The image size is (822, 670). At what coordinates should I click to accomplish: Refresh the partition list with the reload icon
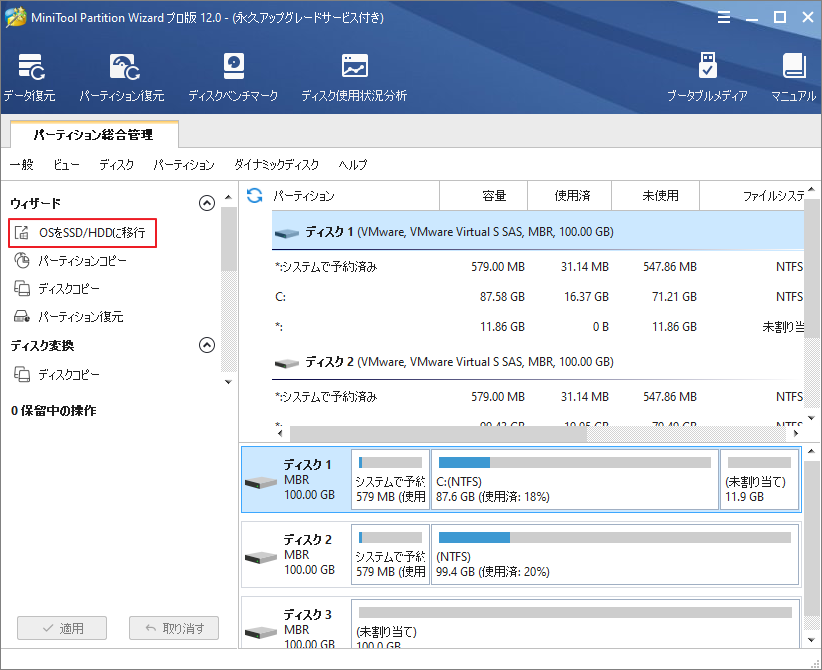coord(256,195)
